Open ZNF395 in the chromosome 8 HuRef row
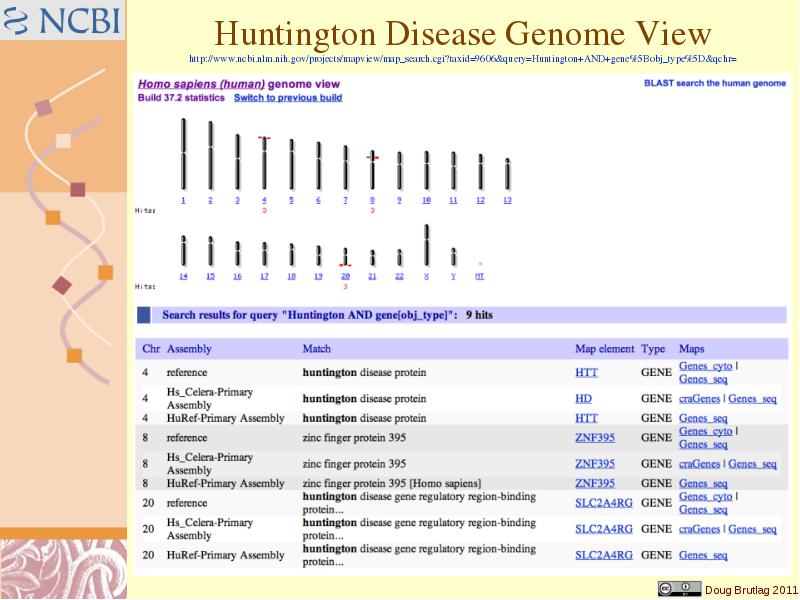 point(595,483)
